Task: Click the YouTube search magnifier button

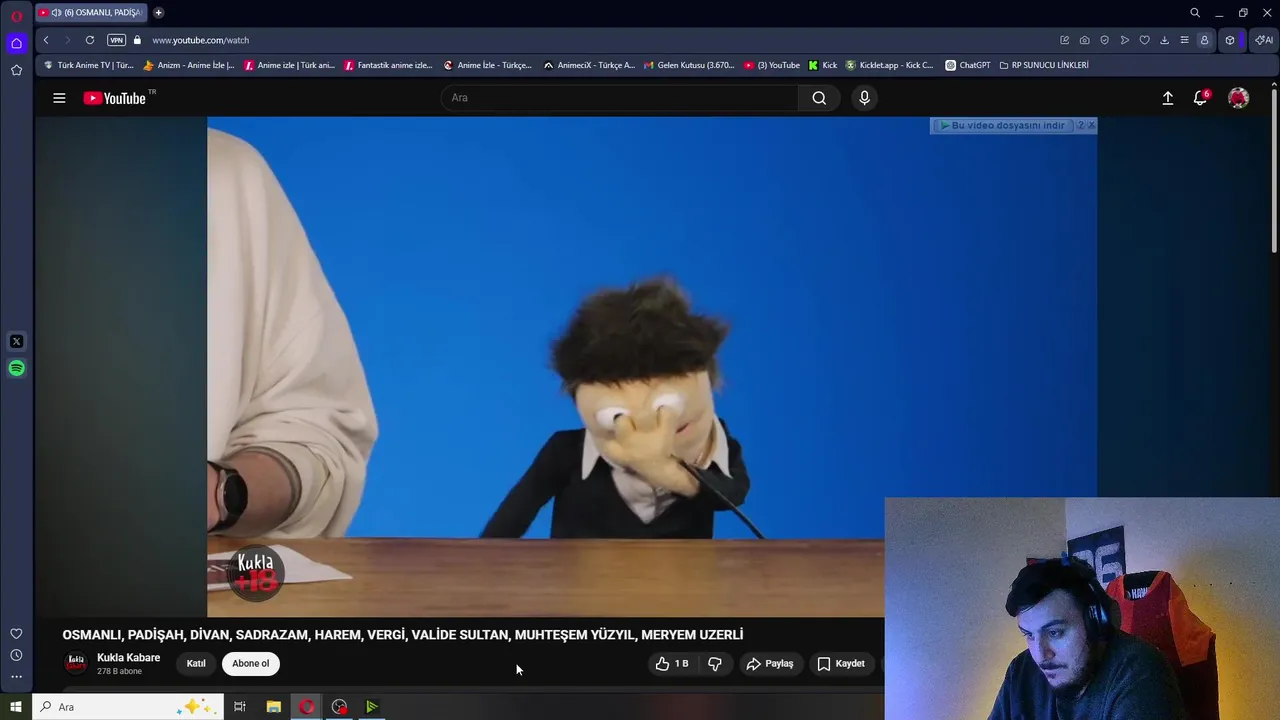Action: click(819, 98)
